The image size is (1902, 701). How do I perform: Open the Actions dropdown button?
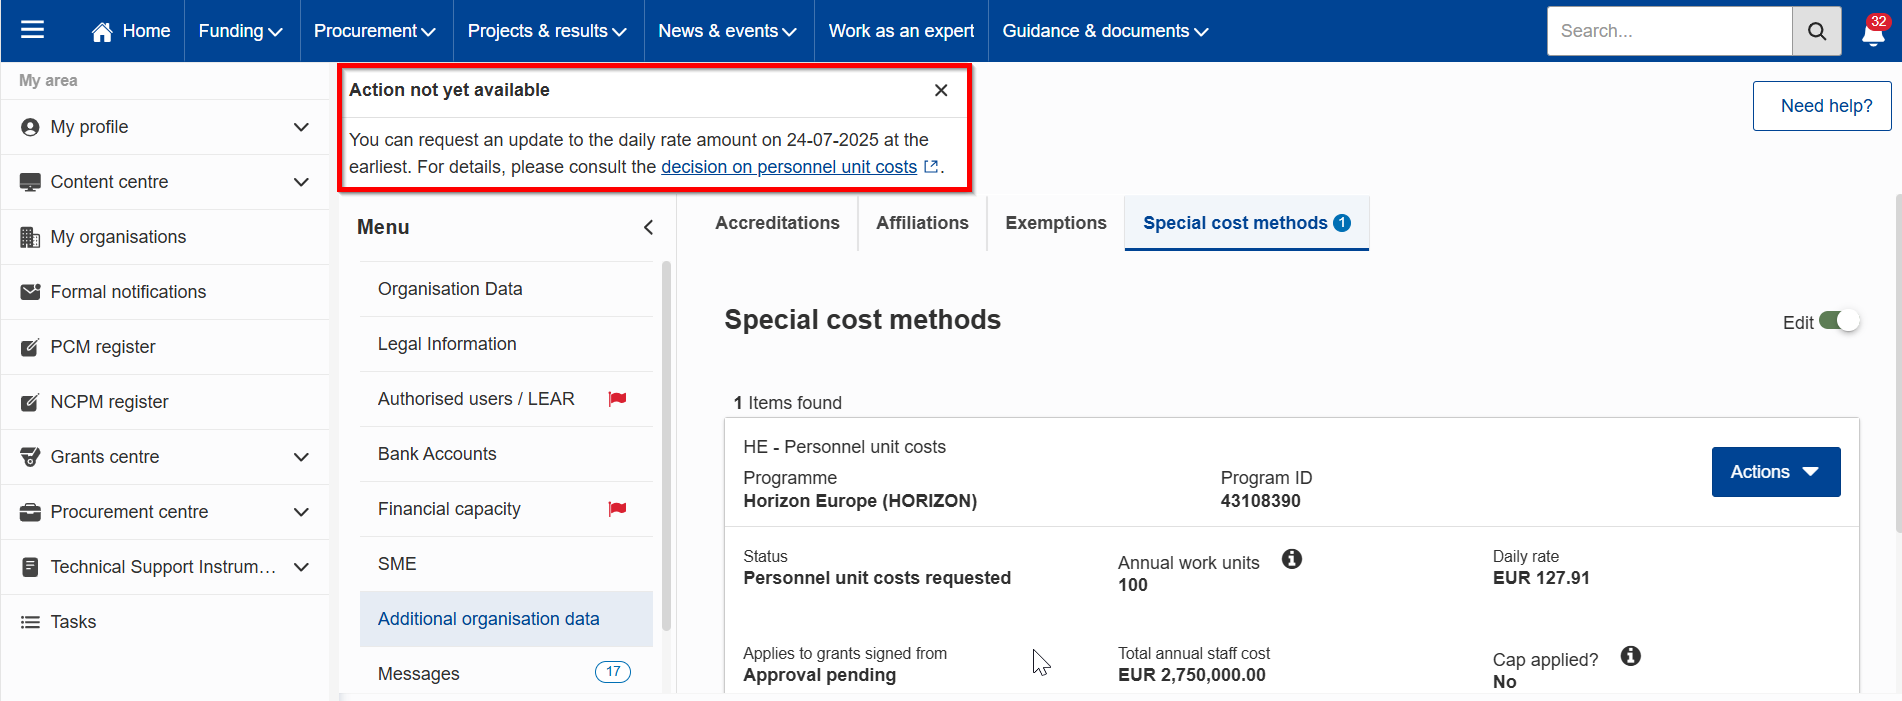pos(1775,472)
